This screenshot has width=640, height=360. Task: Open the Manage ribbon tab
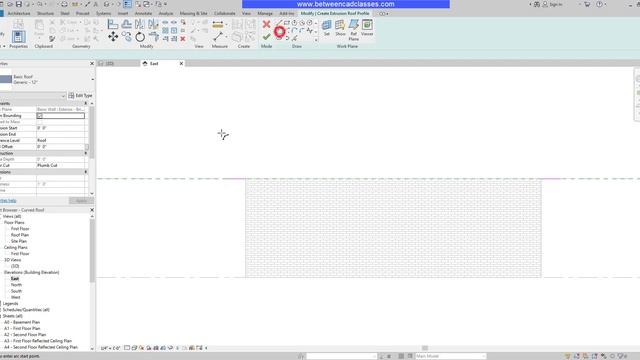(265, 13)
